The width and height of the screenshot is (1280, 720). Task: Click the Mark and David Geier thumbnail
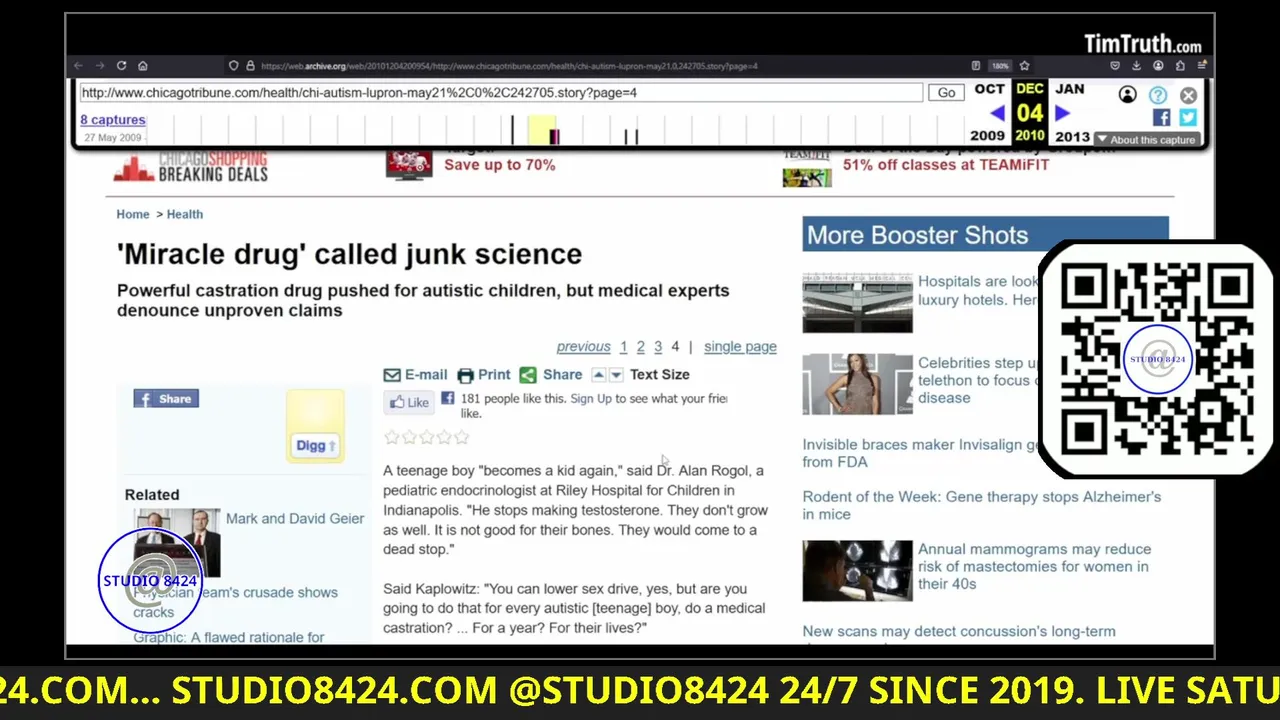[177, 543]
